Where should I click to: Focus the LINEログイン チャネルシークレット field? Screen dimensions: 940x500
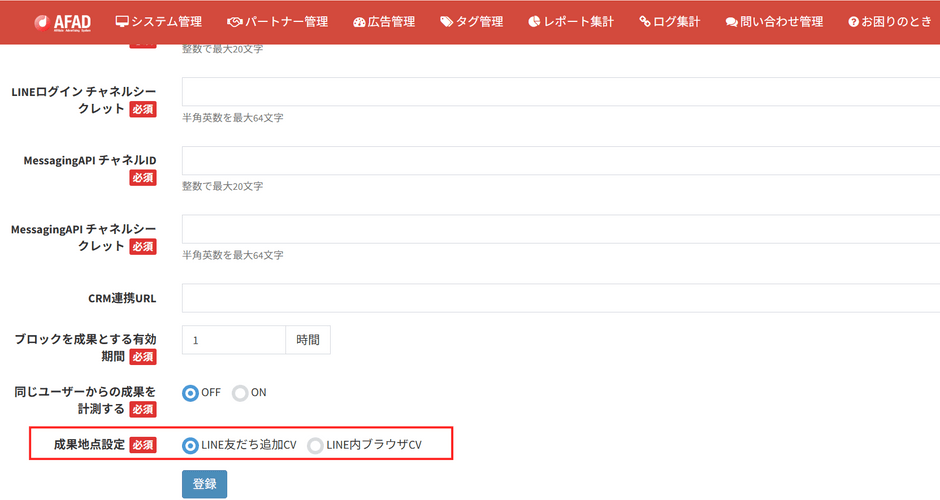(x=561, y=92)
